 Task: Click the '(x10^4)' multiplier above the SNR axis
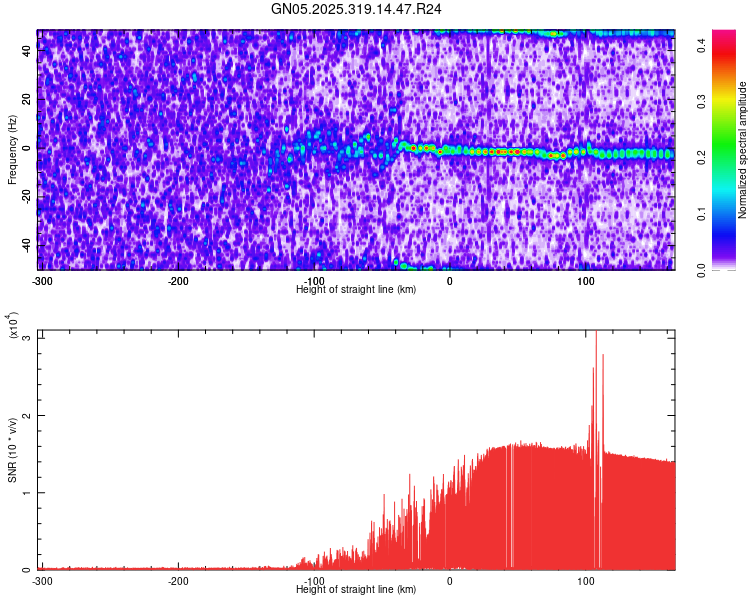pos(14,326)
